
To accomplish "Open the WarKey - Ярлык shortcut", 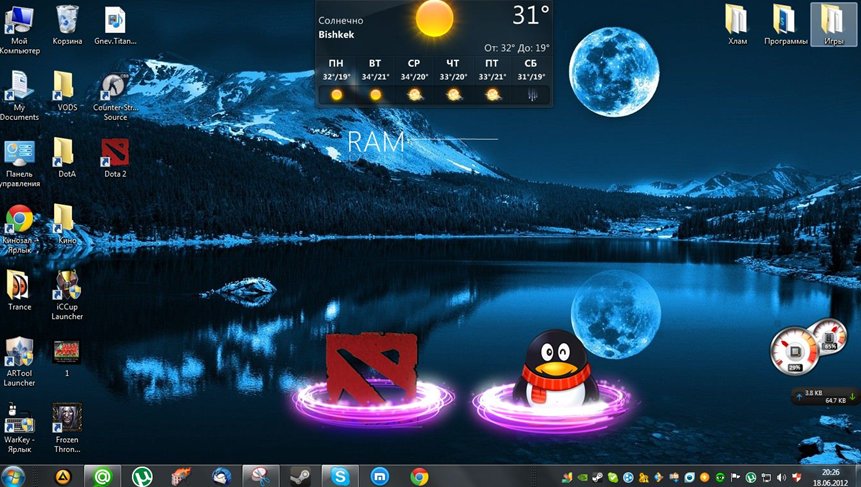I will coord(19,428).
